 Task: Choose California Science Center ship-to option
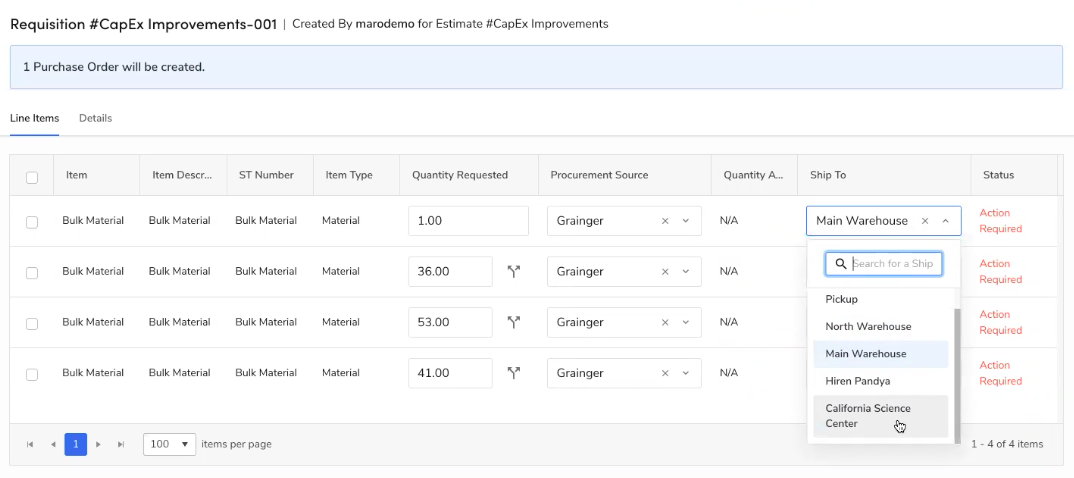881,416
